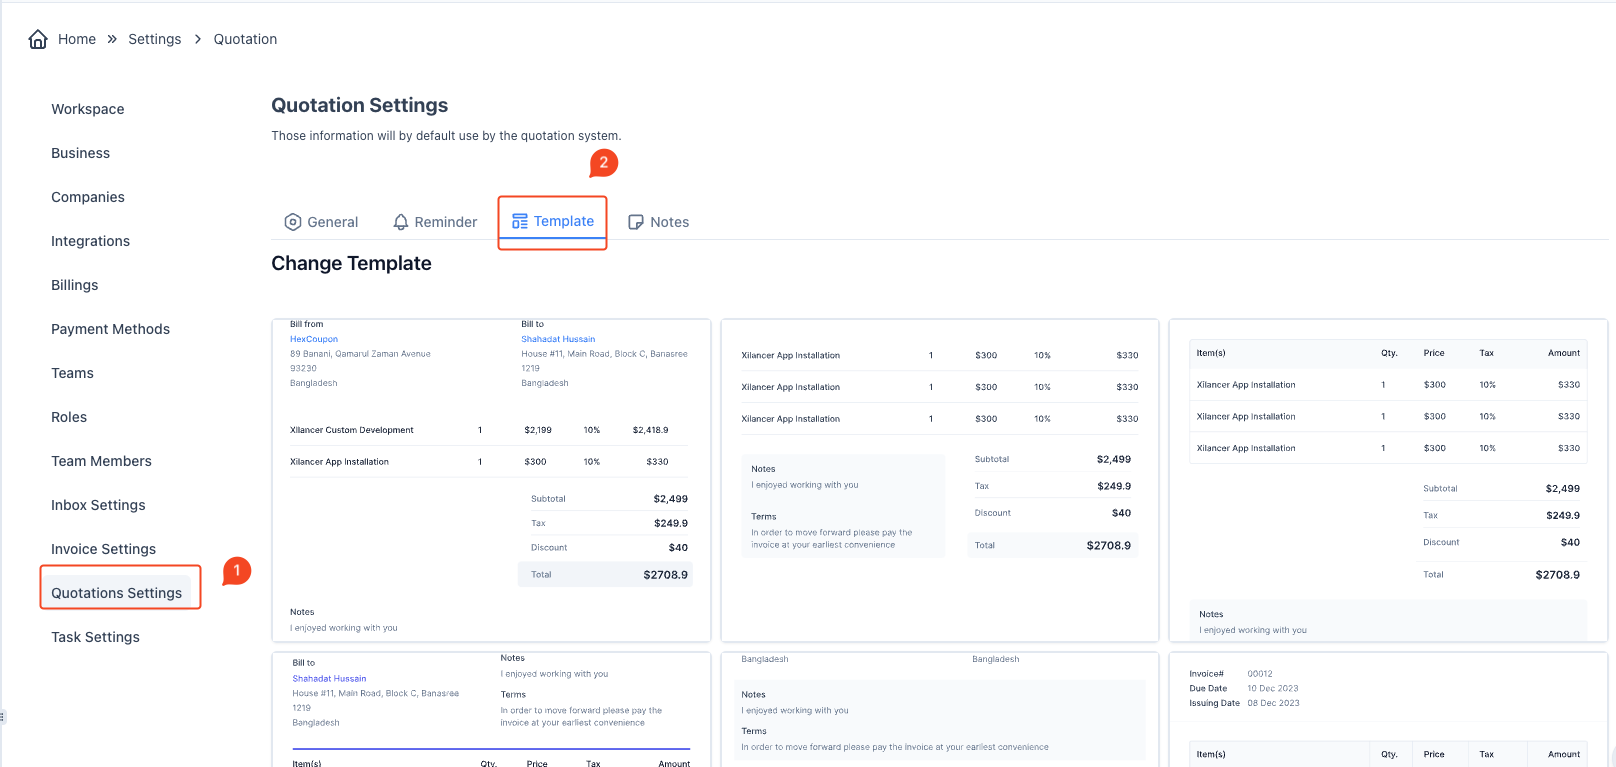Choose the first template with Bill from
The width and height of the screenshot is (1616, 767).
(x=490, y=480)
